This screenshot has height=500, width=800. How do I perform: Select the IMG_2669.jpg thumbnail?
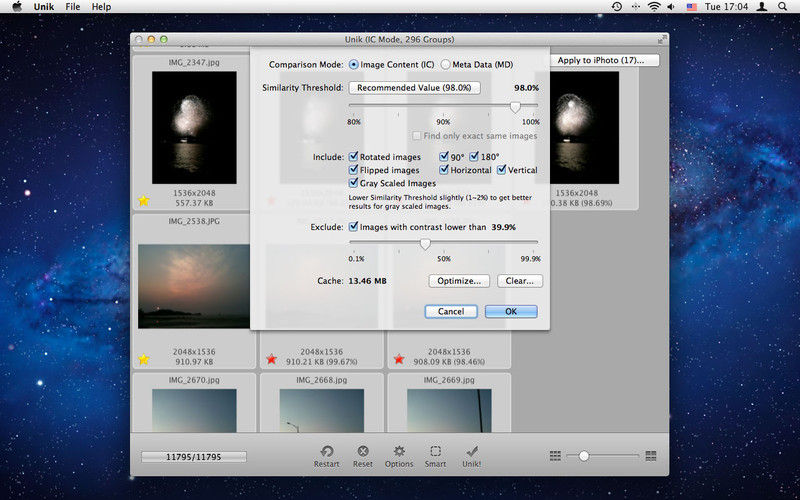click(x=449, y=411)
